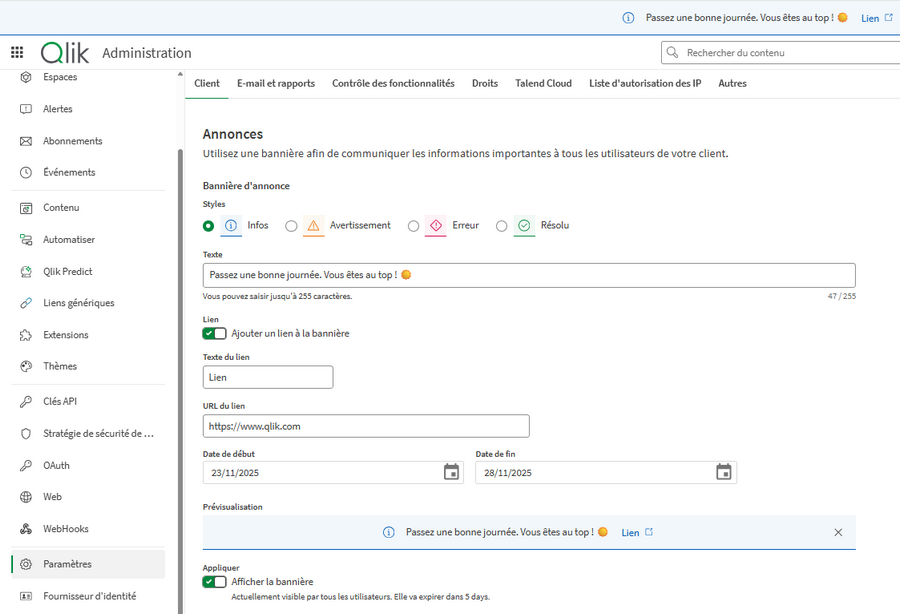
Task: Open the Date de fin calendar picker
Action: click(x=724, y=472)
